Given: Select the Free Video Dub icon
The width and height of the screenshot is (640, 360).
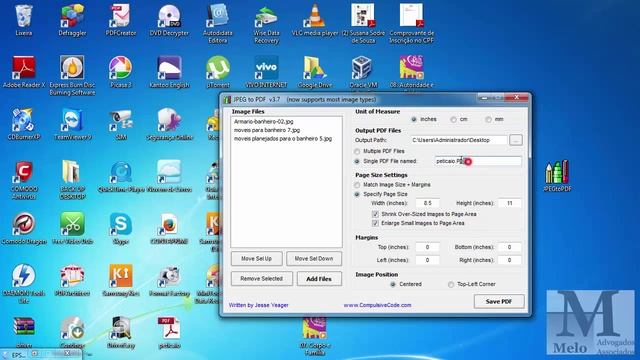Looking at the screenshot, I should (72, 229).
